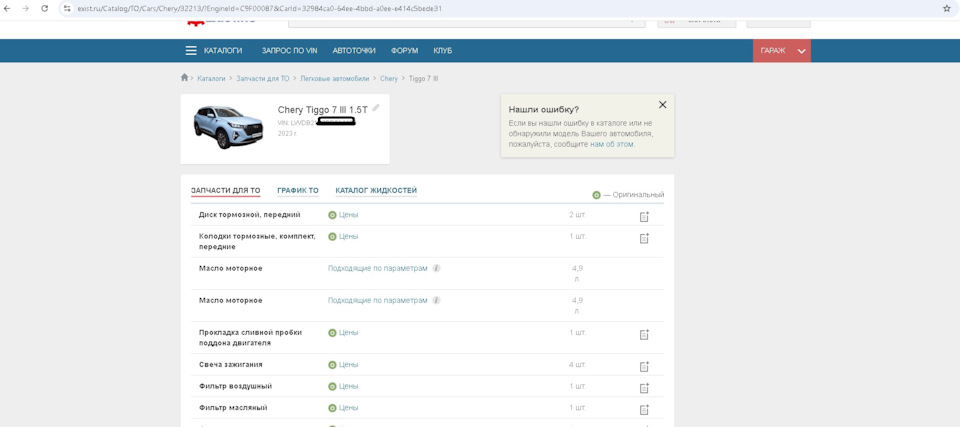Open the Форум menu item

404,51
